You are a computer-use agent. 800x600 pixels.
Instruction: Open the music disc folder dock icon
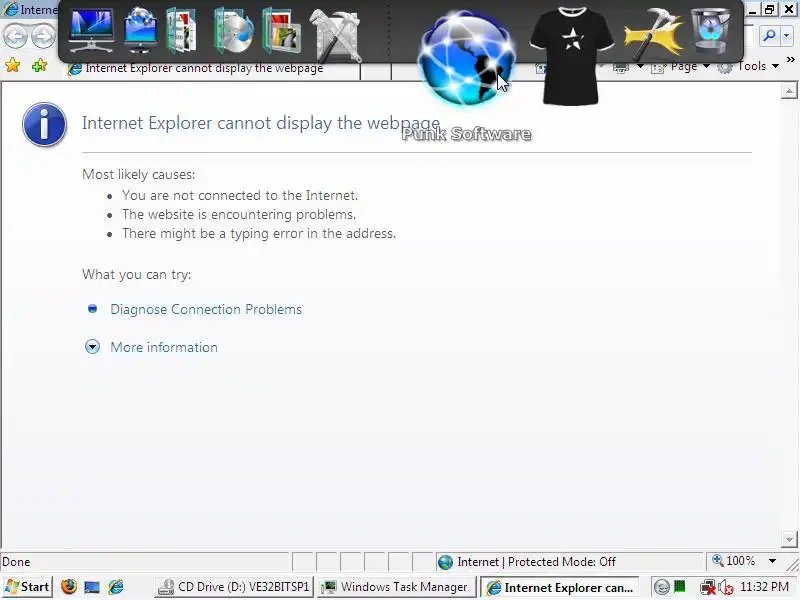[x=233, y=31]
